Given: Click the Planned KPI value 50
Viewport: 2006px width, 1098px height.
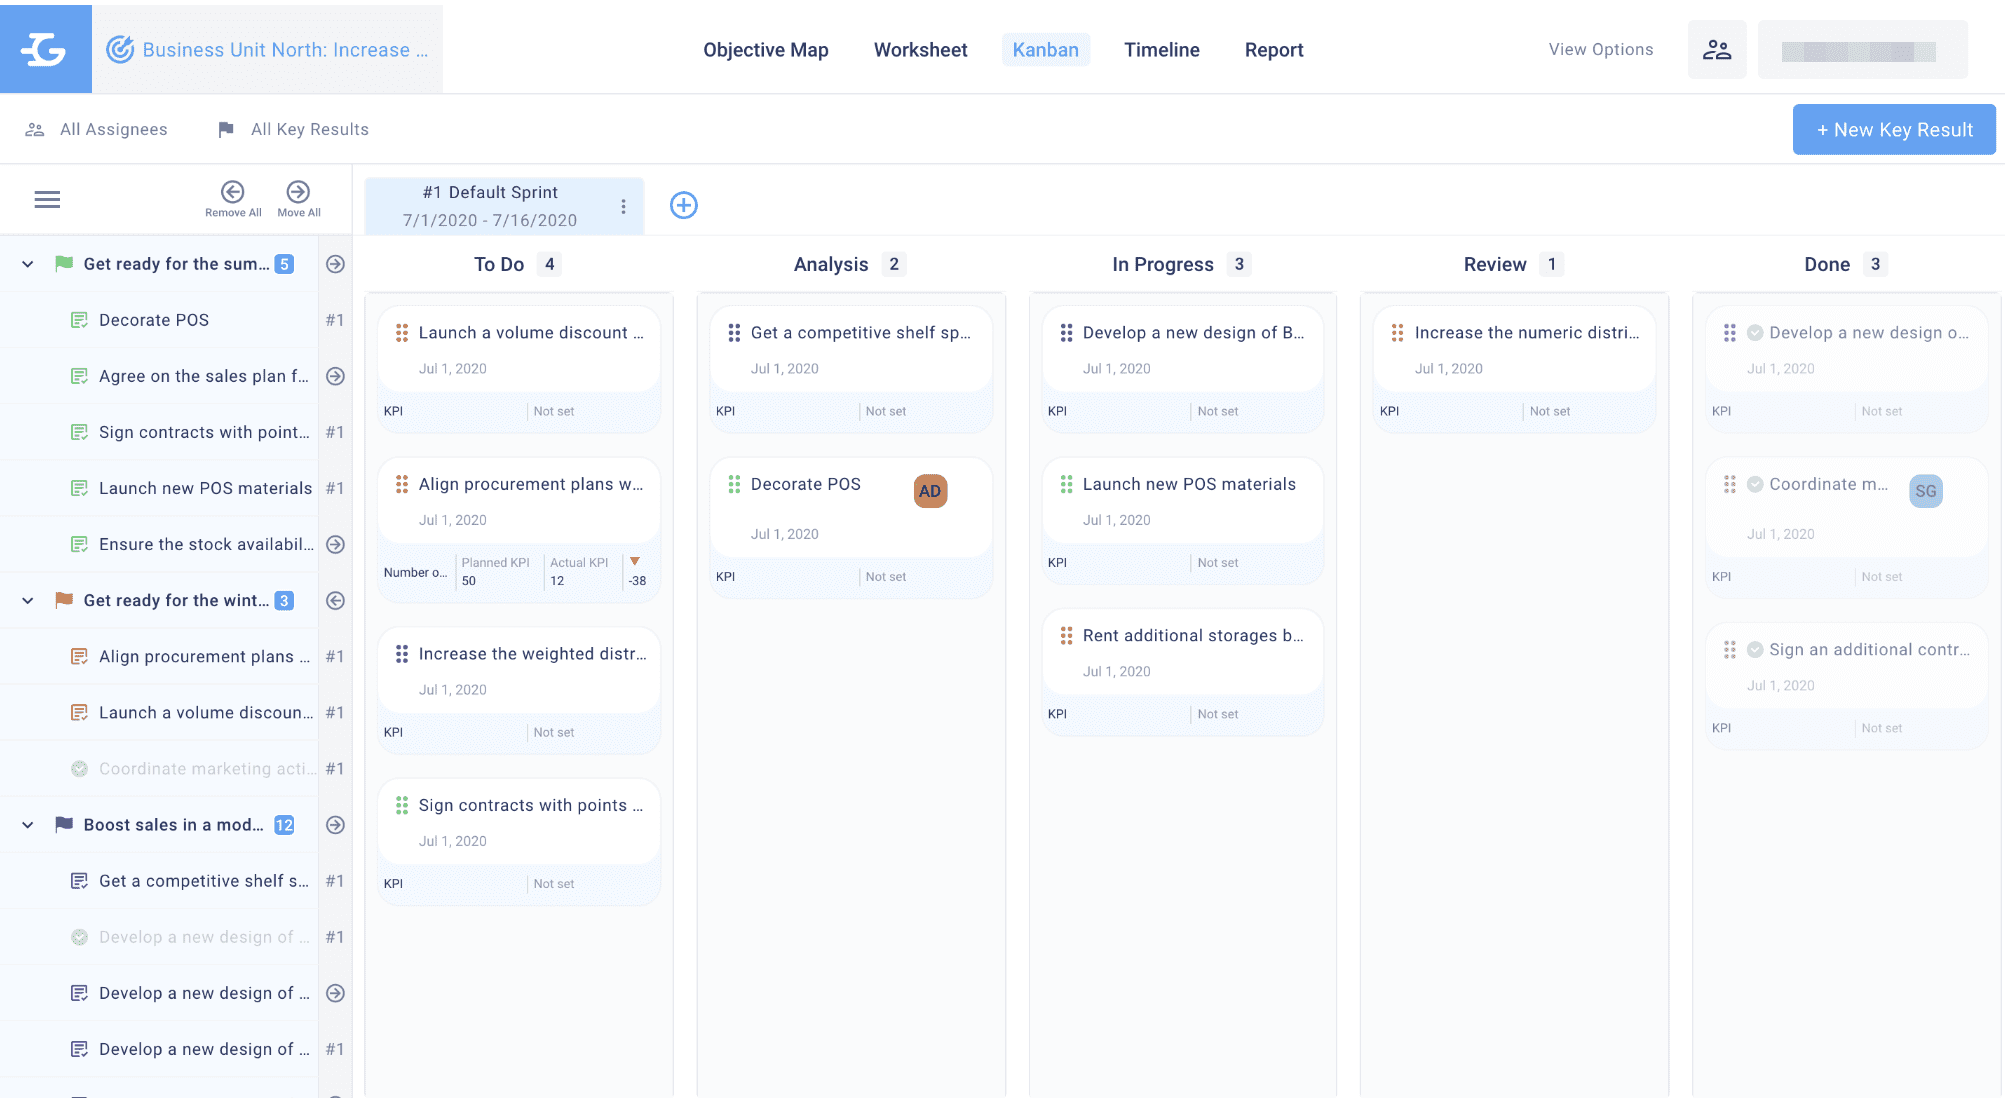Looking at the screenshot, I should point(469,581).
